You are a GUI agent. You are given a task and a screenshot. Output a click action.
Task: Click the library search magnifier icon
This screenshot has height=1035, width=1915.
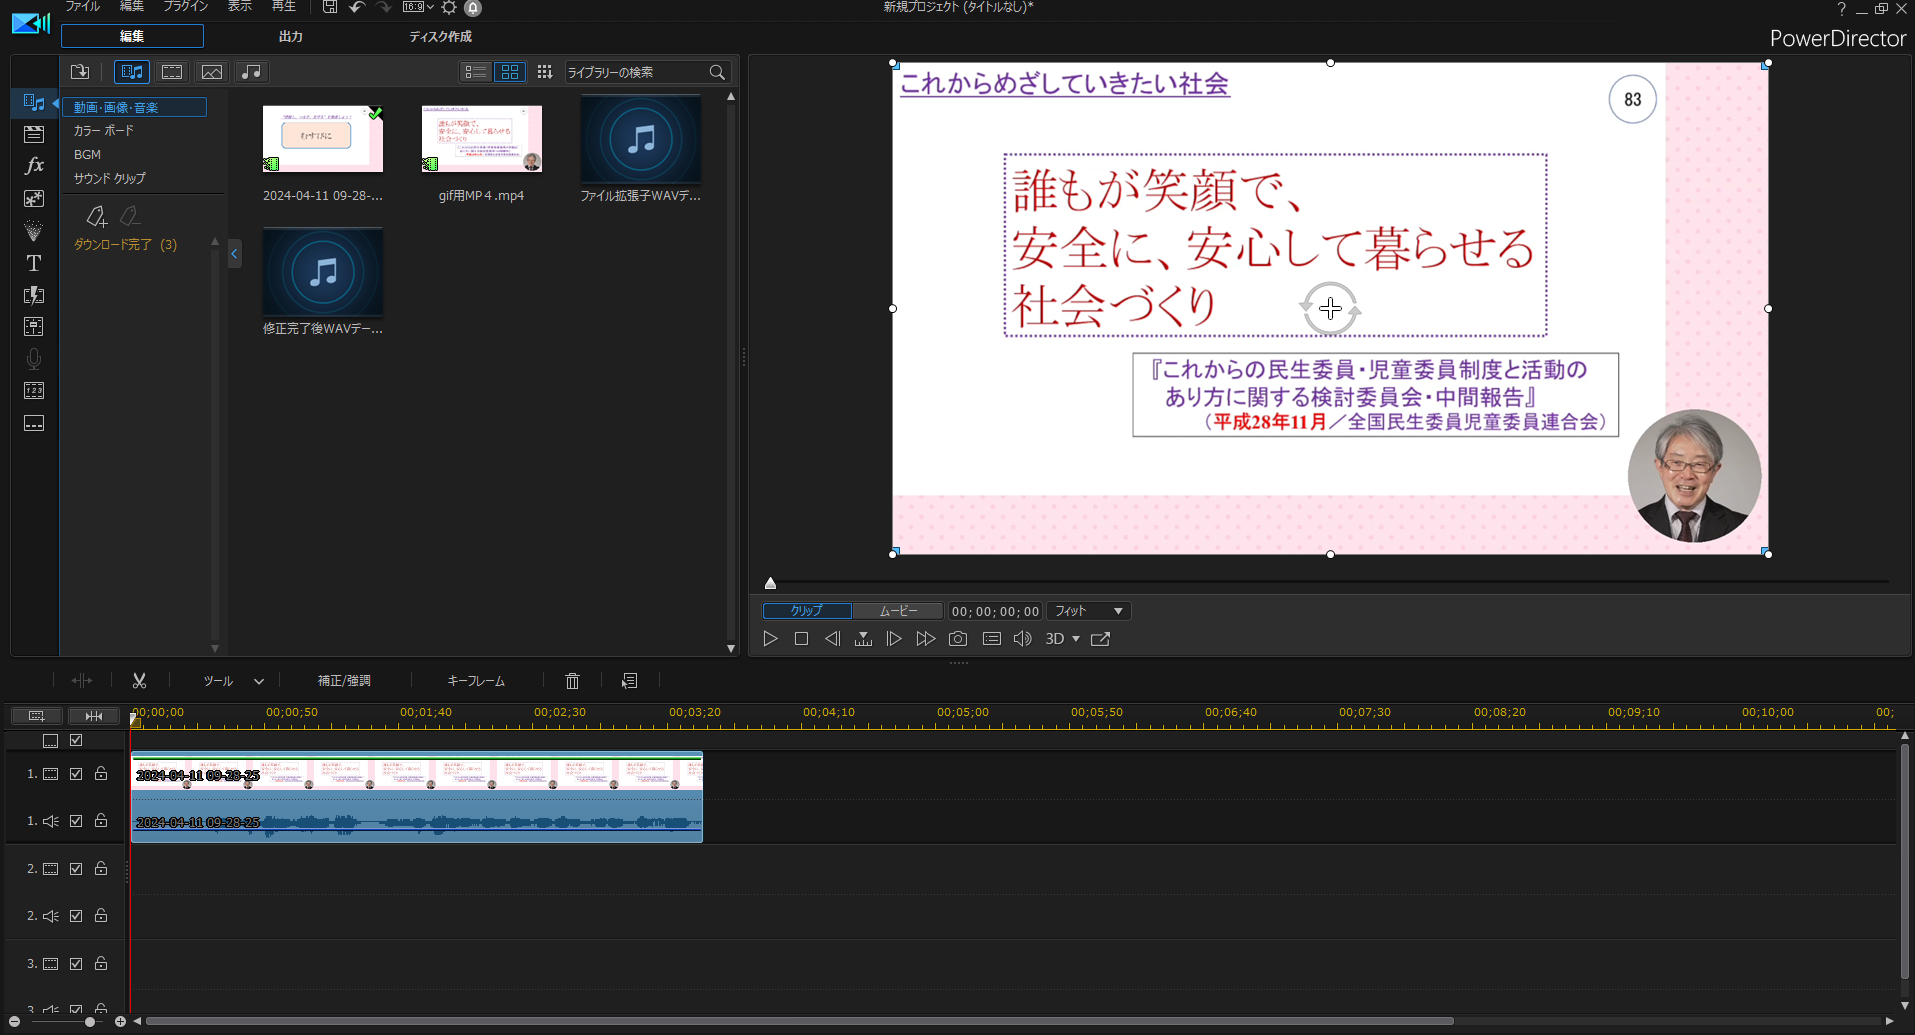coord(717,72)
